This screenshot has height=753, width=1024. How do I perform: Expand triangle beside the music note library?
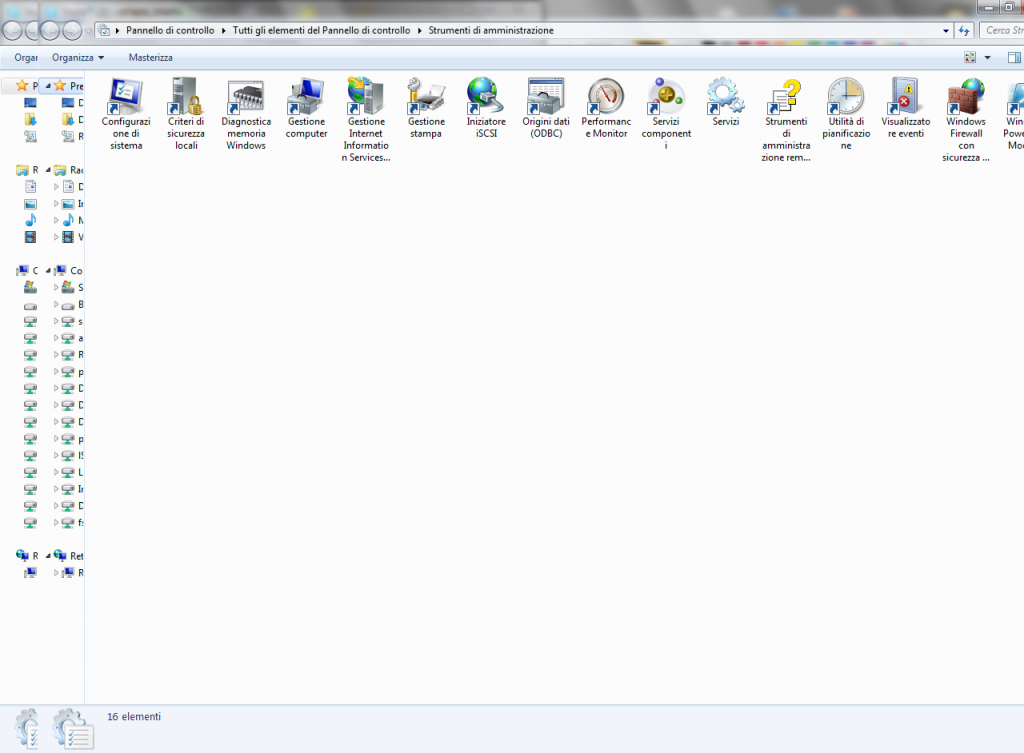(56, 220)
